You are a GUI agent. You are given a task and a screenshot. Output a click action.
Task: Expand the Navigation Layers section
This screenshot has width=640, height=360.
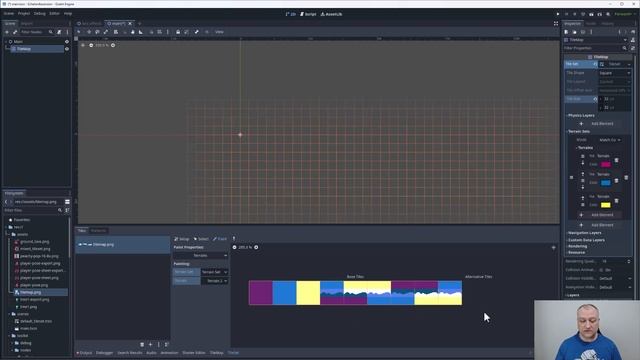coord(584,233)
